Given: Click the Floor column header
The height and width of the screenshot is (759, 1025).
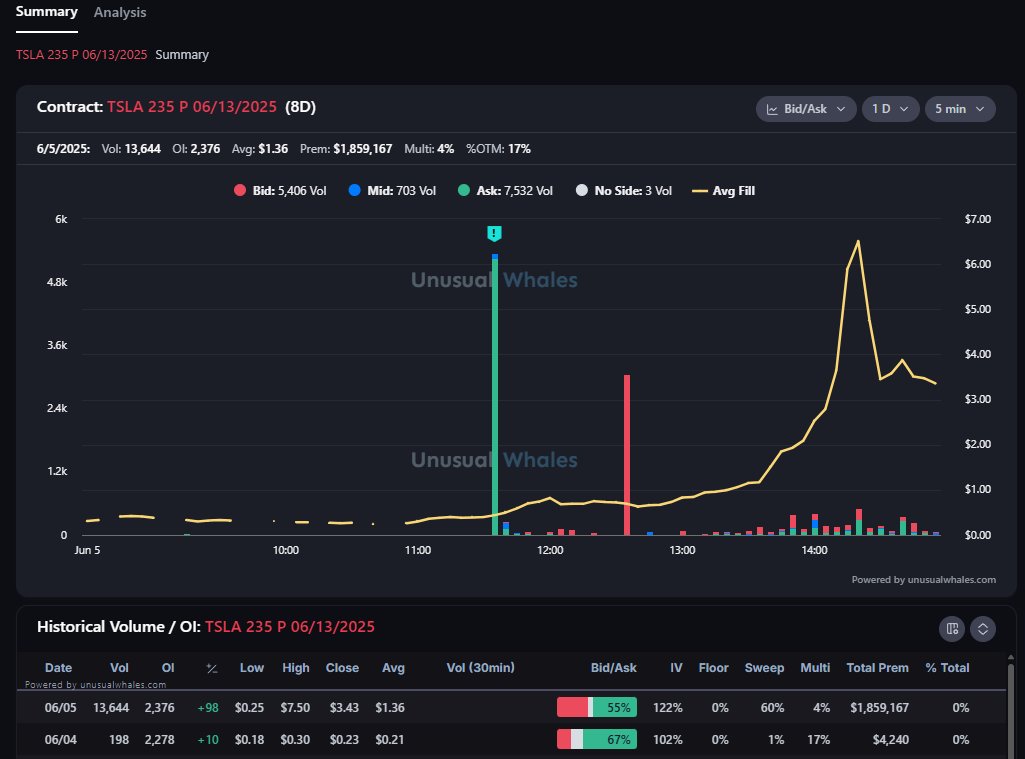Looking at the screenshot, I should (x=713, y=667).
